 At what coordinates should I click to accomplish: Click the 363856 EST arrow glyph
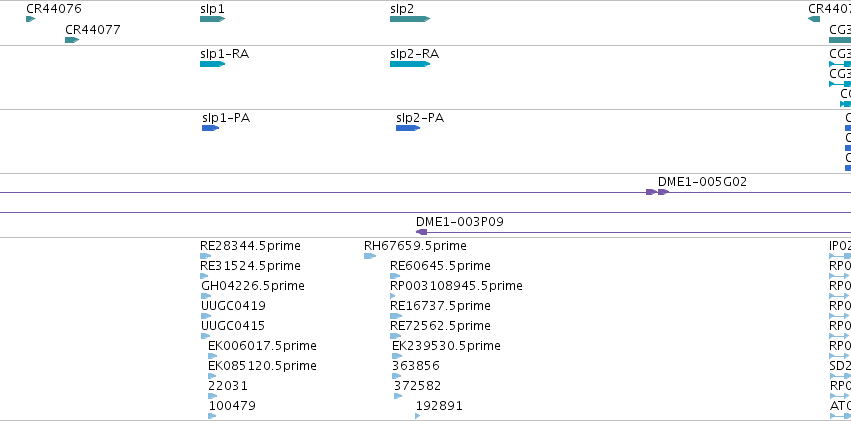pyautogui.click(x=396, y=376)
